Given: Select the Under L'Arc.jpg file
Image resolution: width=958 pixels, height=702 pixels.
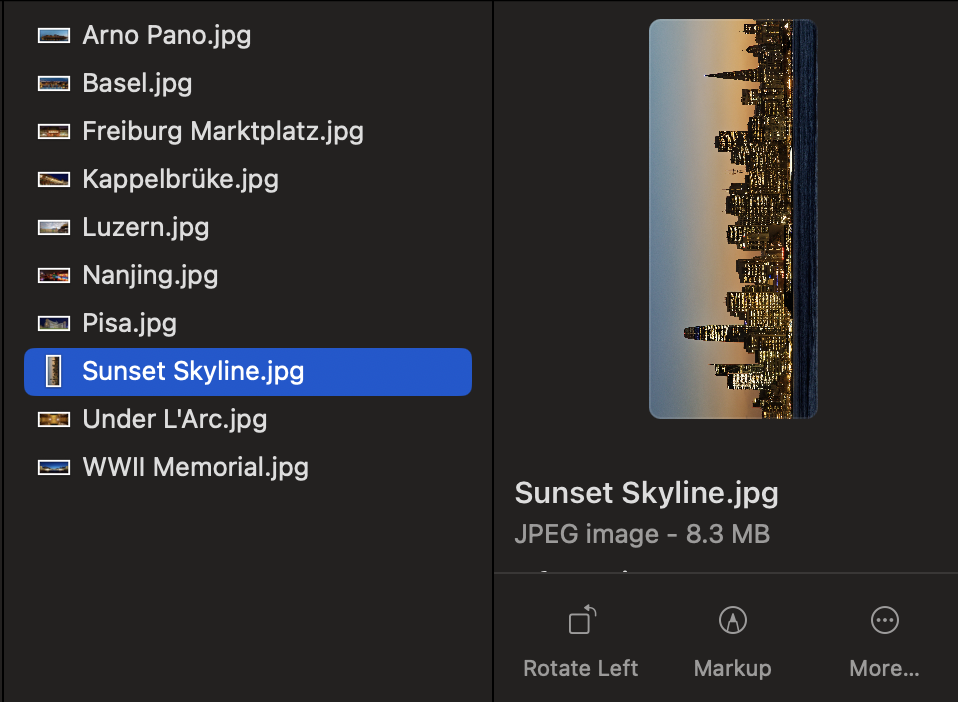Looking at the screenshot, I should point(174,420).
